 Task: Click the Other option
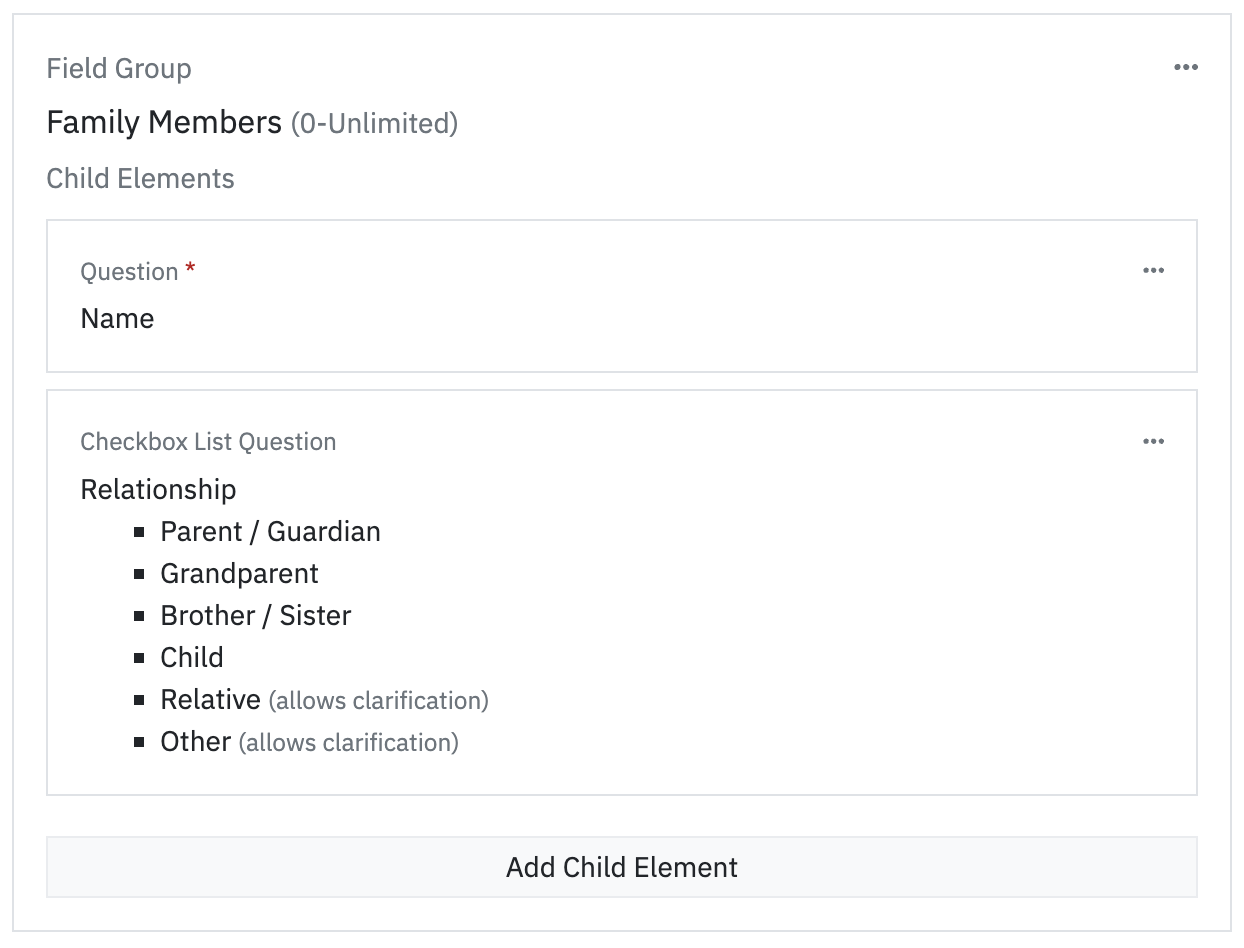point(196,741)
